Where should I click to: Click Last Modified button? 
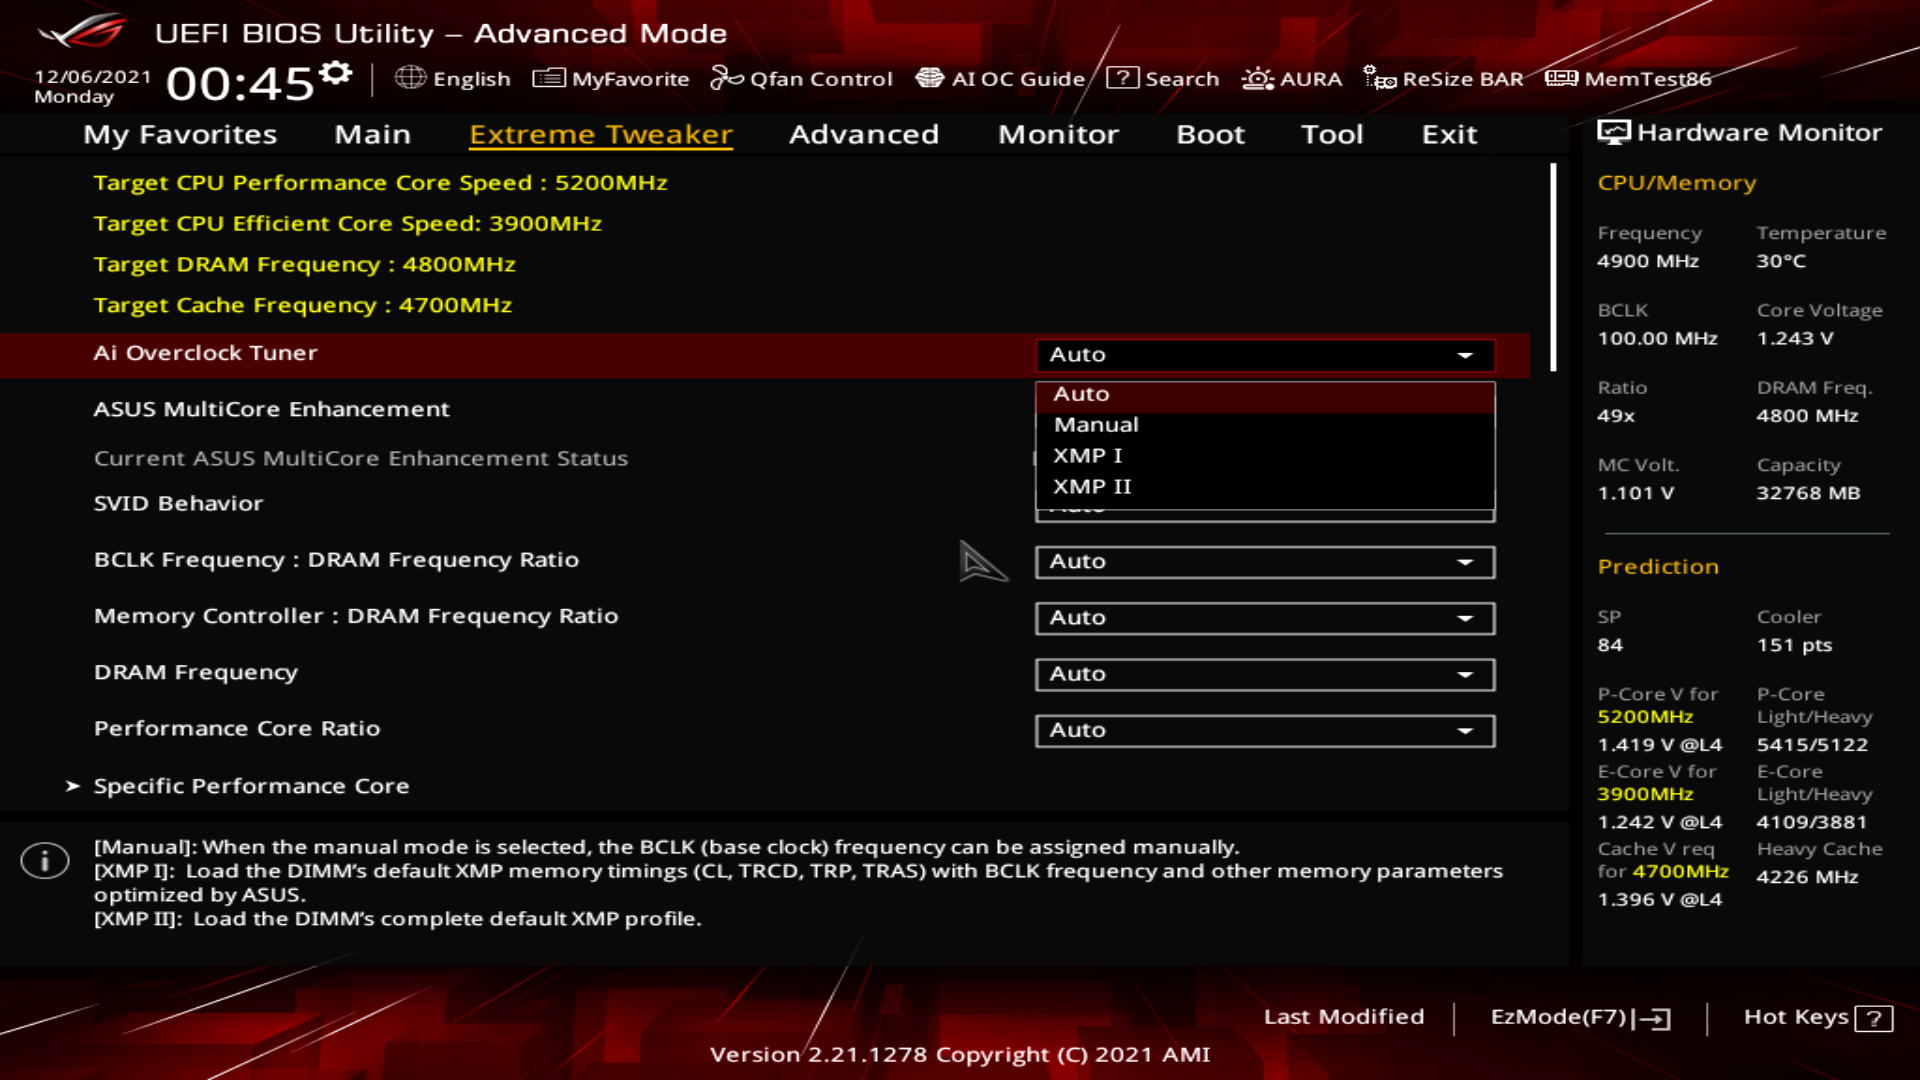tap(1343, 1017)
